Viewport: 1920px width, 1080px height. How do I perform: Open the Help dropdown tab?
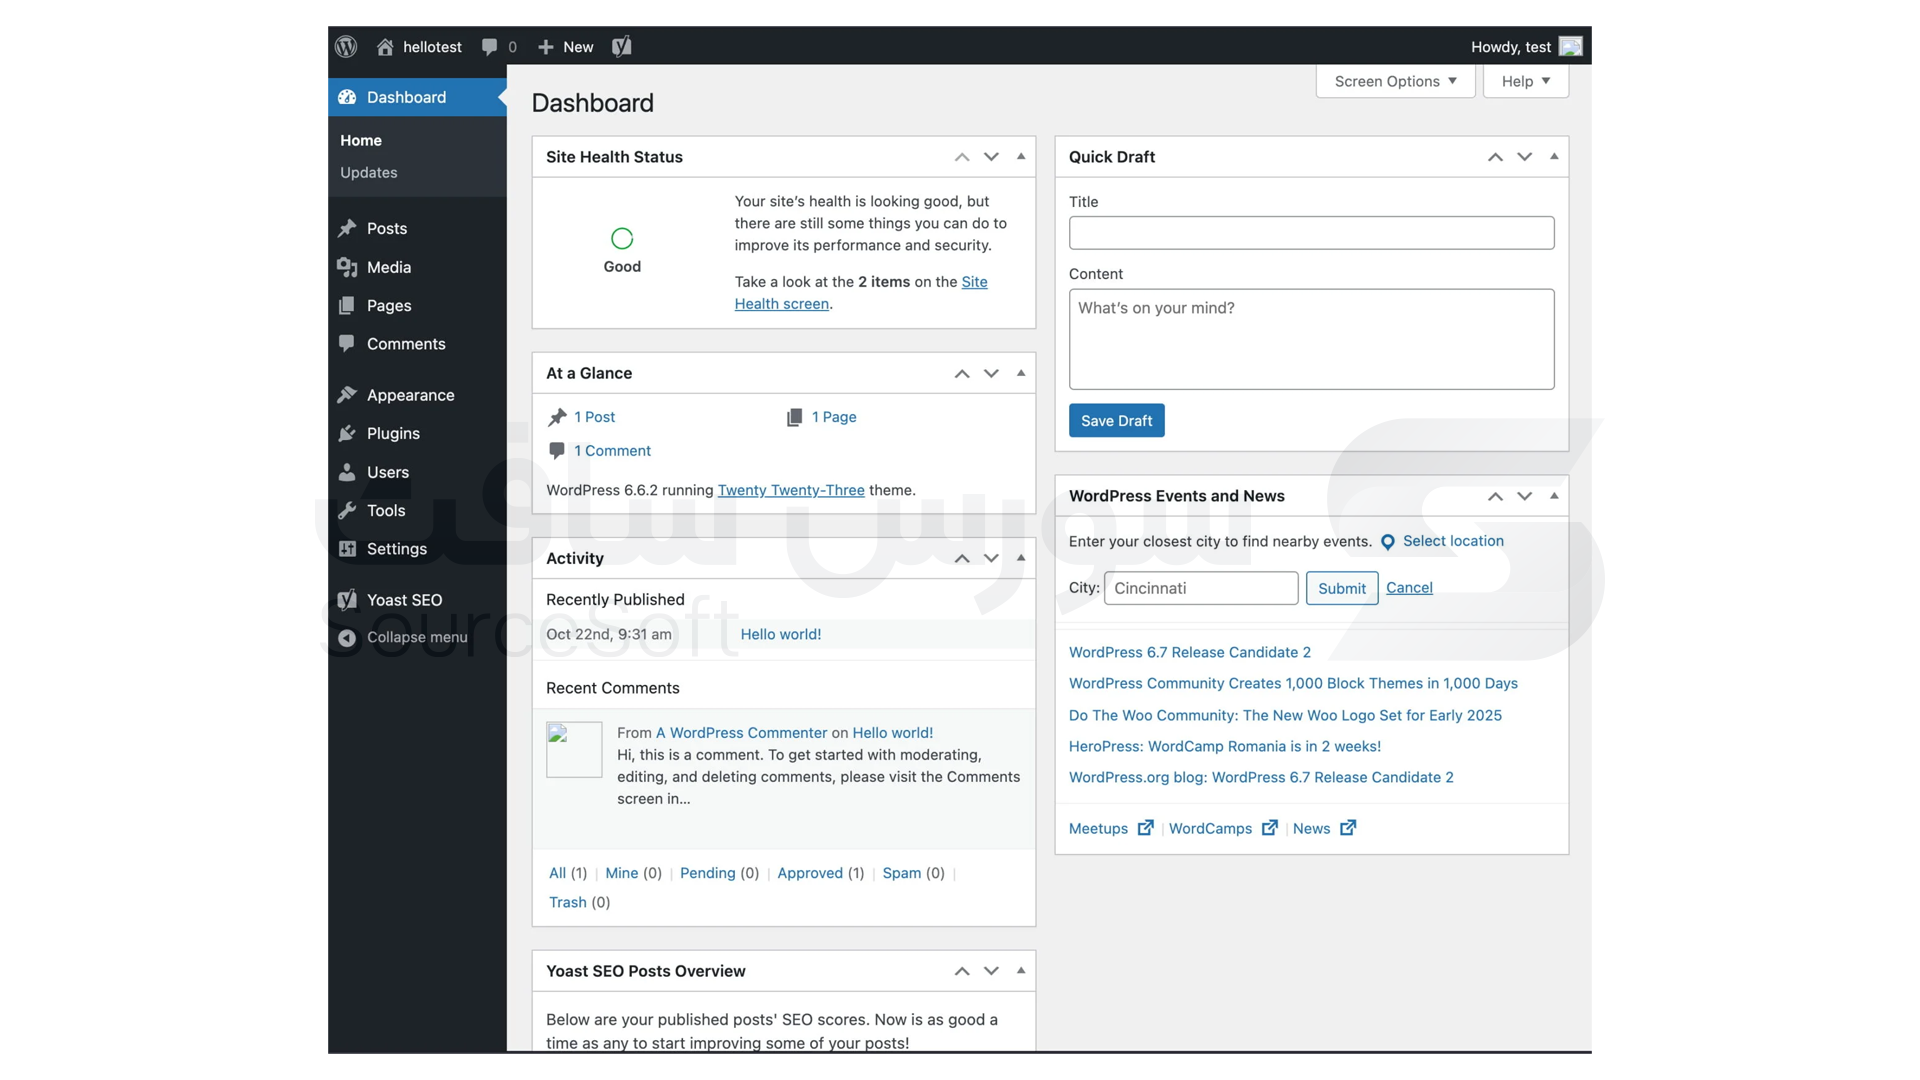pos(1525,81)
